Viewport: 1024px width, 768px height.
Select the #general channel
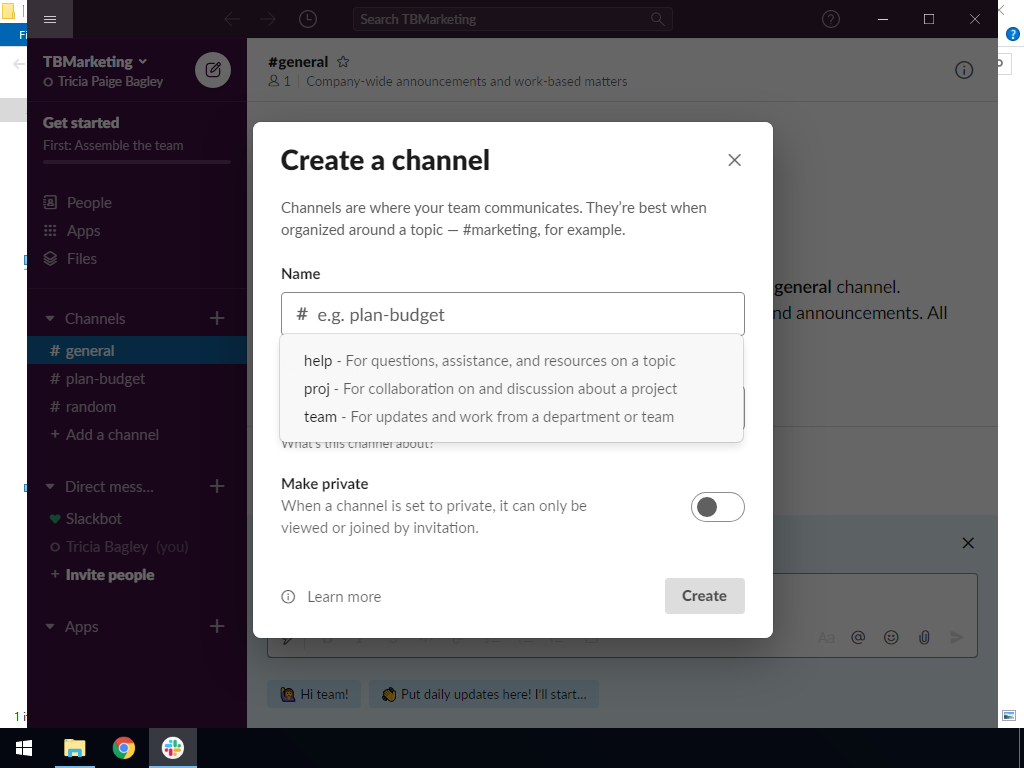pyautogui.click(x=137, y=351)
